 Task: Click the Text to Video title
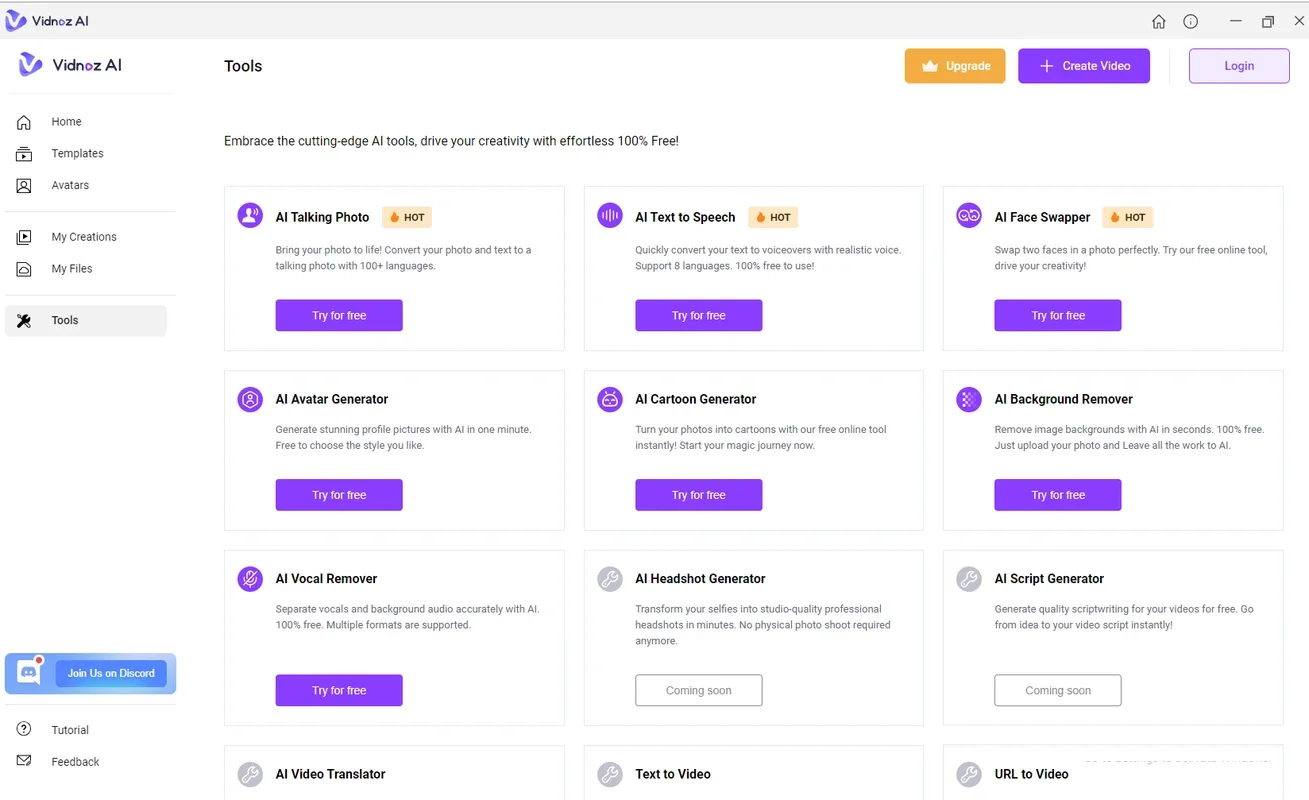tap(673, 774)
